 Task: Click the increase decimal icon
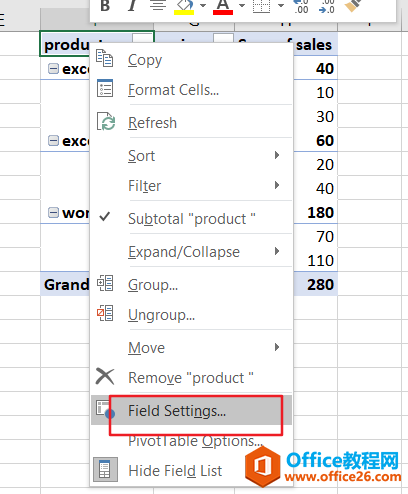pyautogui.click(x=300, y=6)
